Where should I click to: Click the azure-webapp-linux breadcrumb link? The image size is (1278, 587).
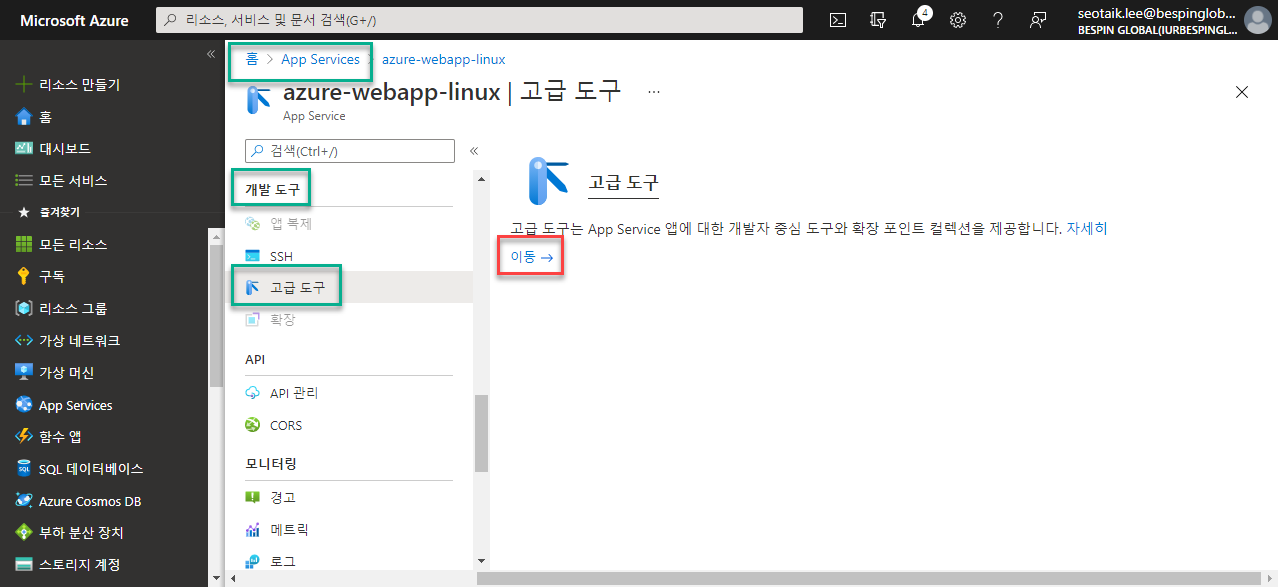(x=444, y=59)
